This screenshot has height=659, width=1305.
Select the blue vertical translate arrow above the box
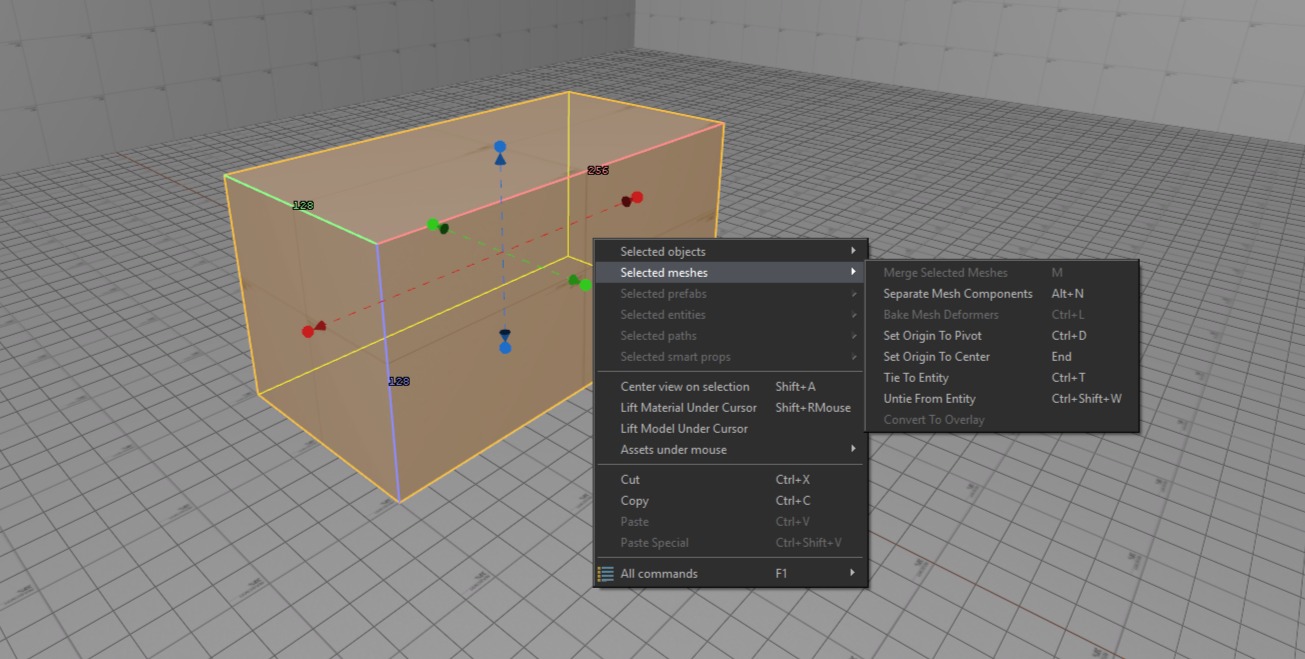(x=498, y=151)
